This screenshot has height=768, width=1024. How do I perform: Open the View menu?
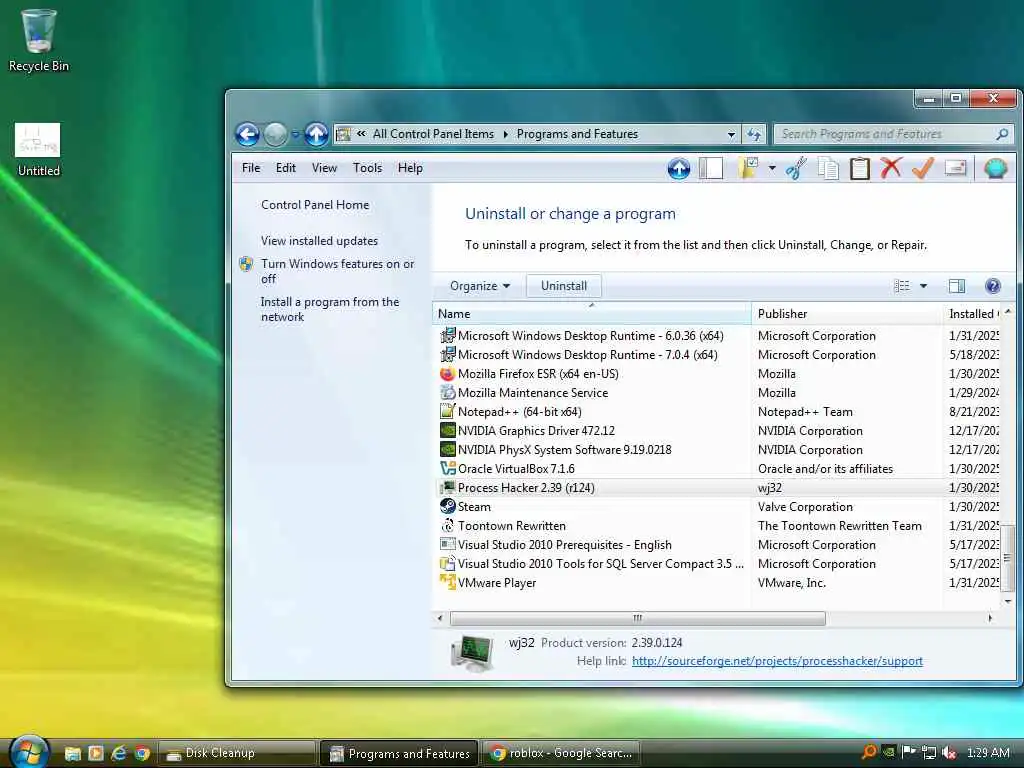[x=324, y=168]
